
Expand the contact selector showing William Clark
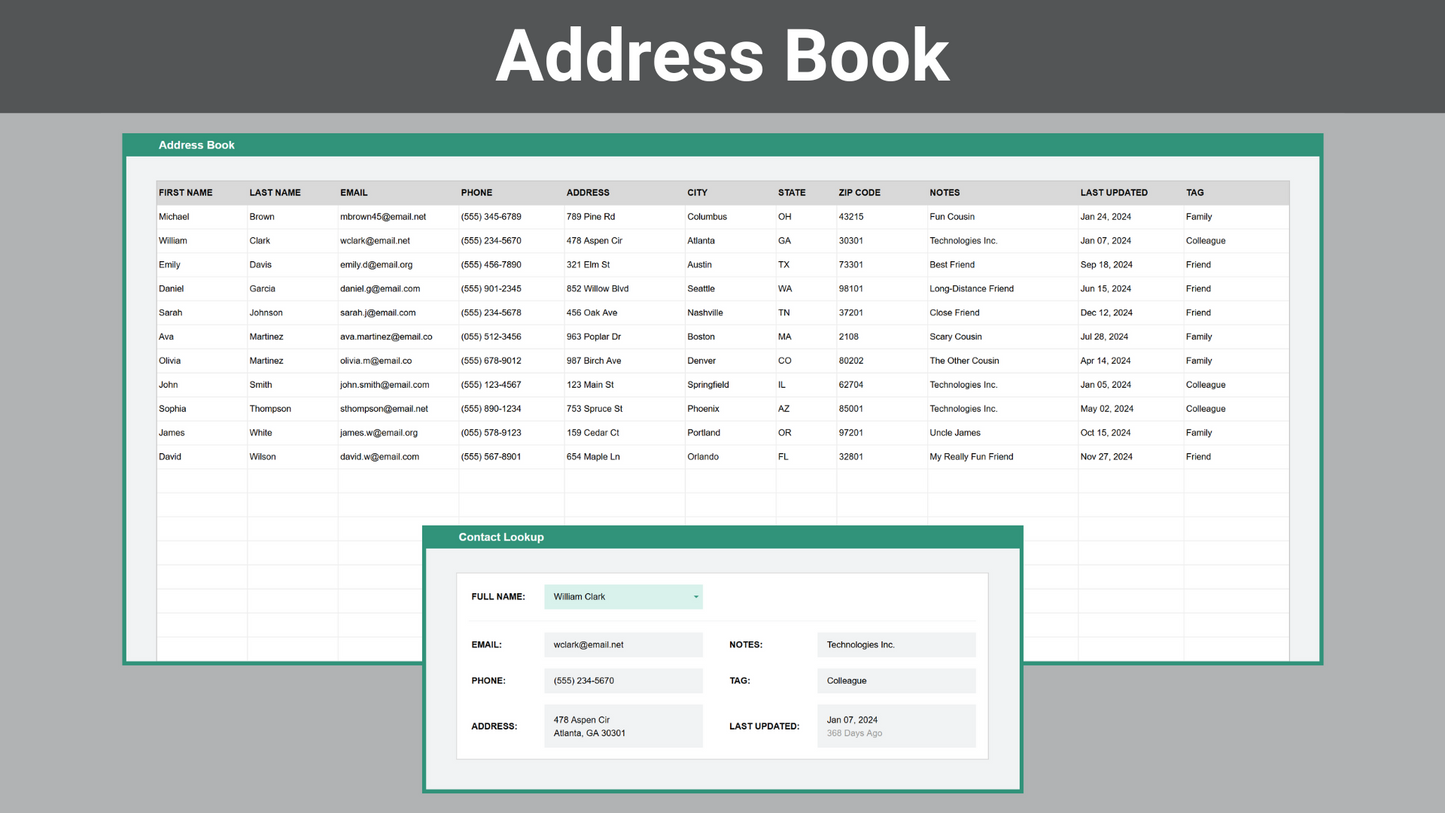(622, 596)
